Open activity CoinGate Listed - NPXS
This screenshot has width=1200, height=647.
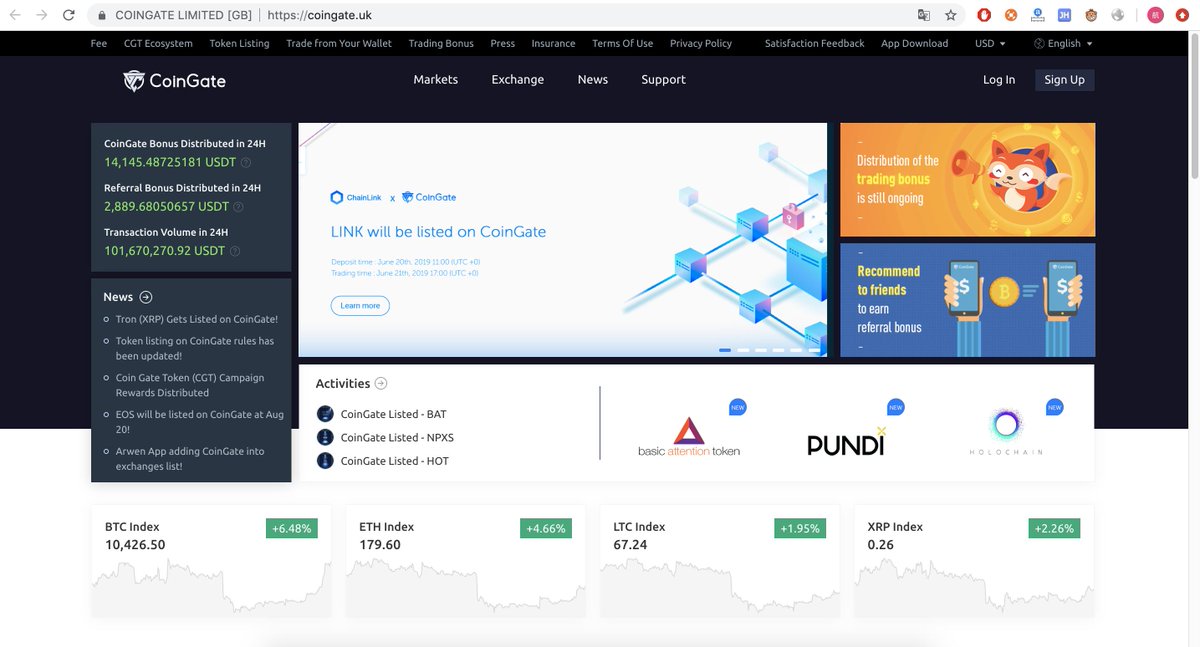click(397, 437)
